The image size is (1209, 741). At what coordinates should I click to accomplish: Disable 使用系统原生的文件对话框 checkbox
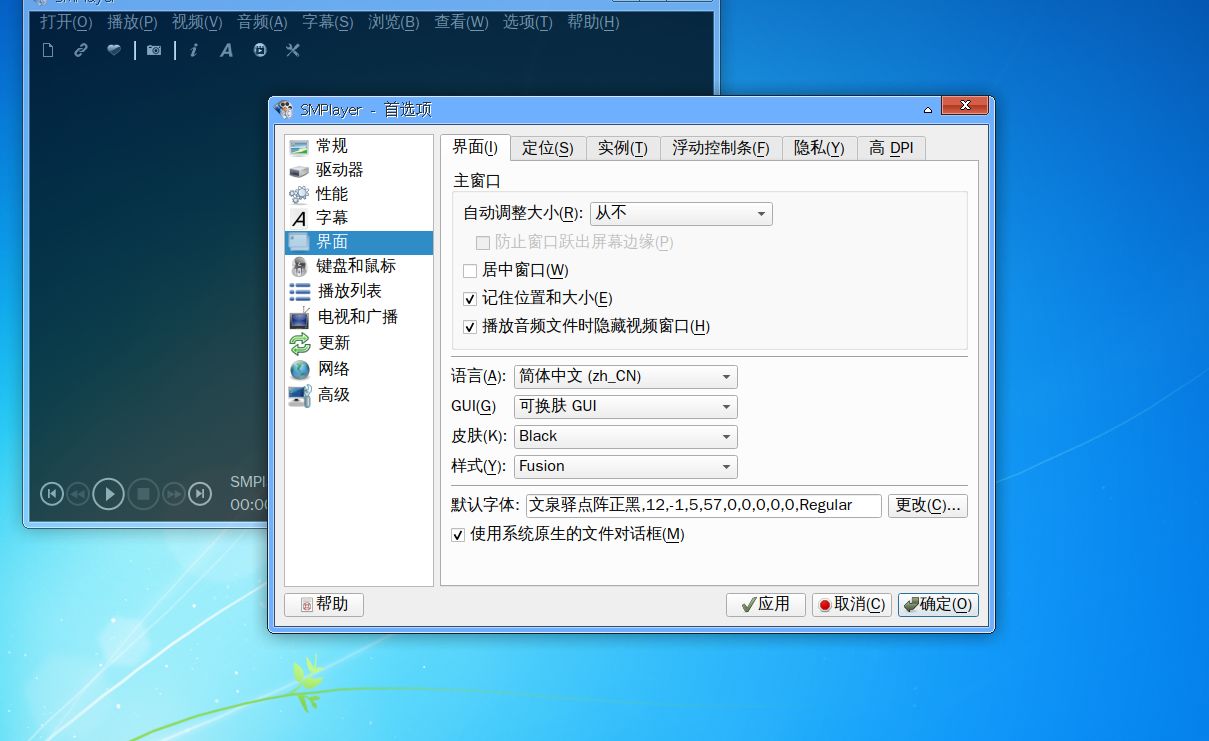click(458, 535)
